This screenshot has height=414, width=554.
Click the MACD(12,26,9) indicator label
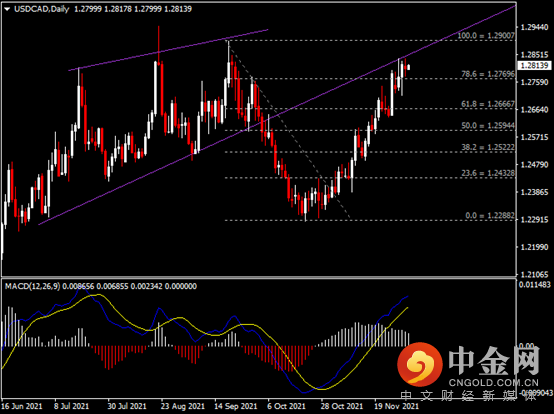tap(33, 286)
